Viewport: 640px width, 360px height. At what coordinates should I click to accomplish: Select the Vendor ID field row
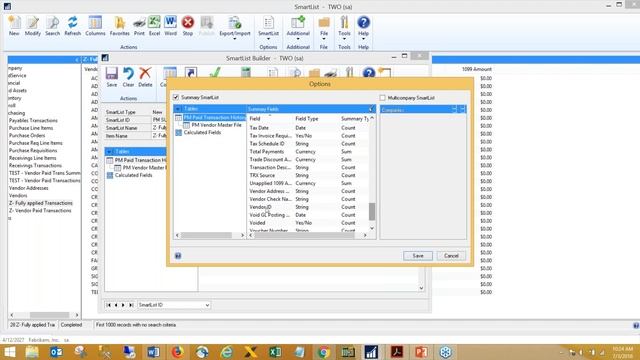(309, 207)
